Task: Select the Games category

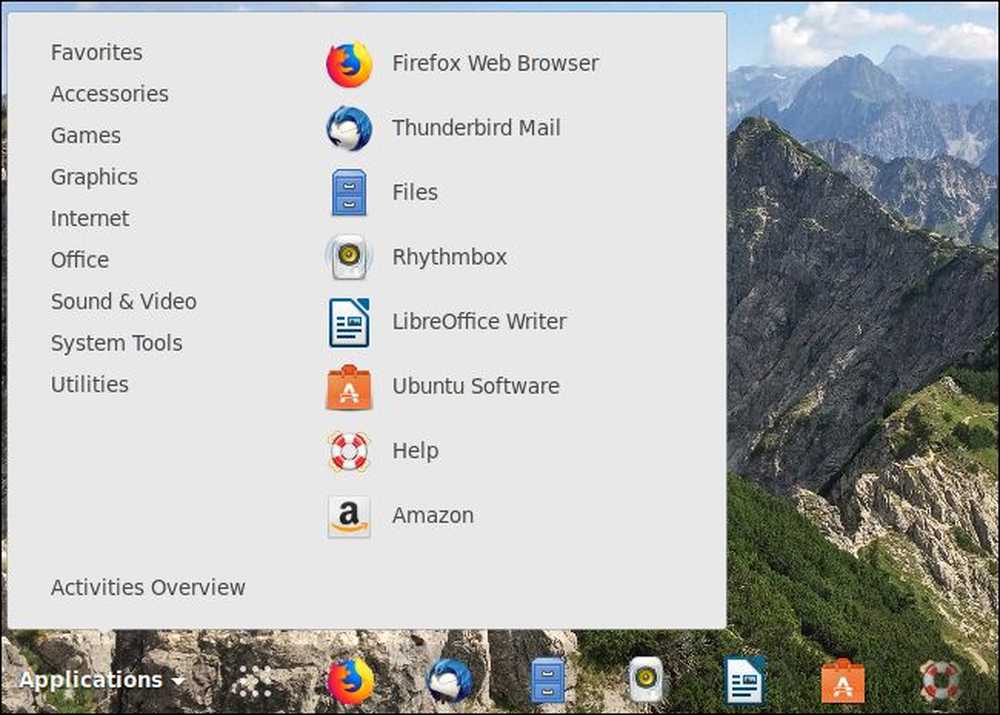Action: 86,136
